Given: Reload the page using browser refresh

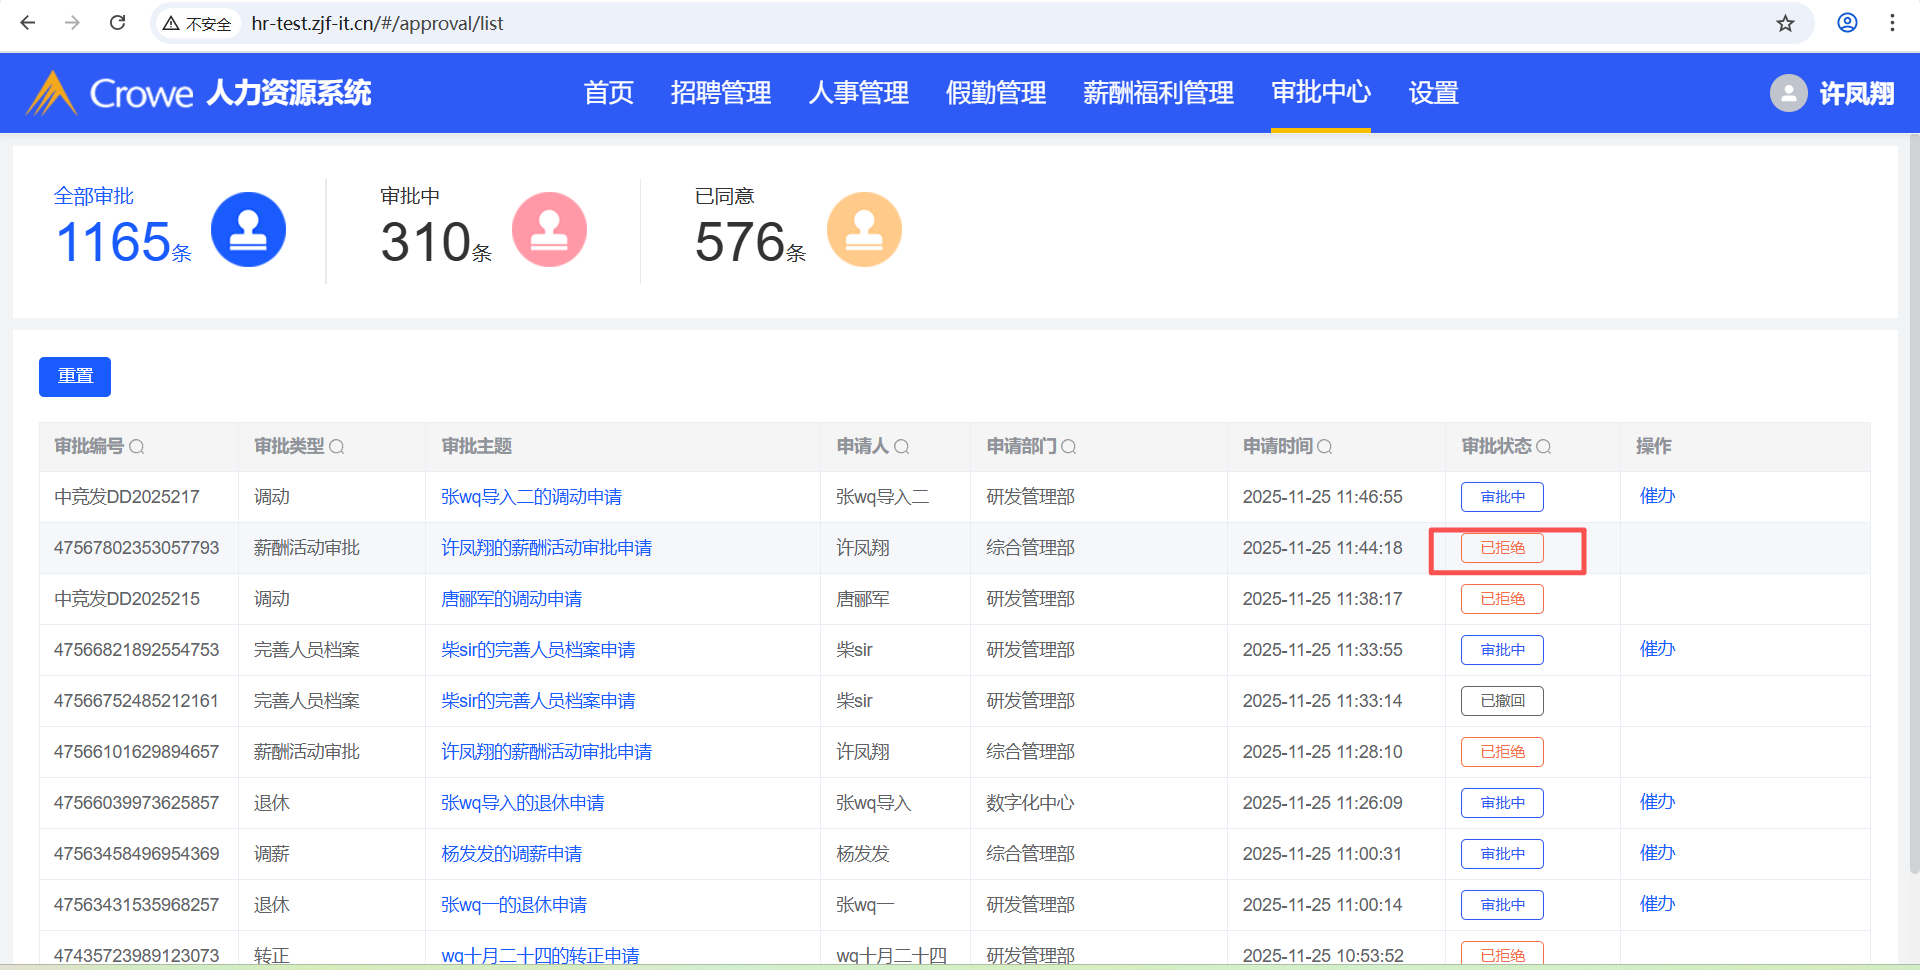Looking at the screenshot, I should click(117, 23).
